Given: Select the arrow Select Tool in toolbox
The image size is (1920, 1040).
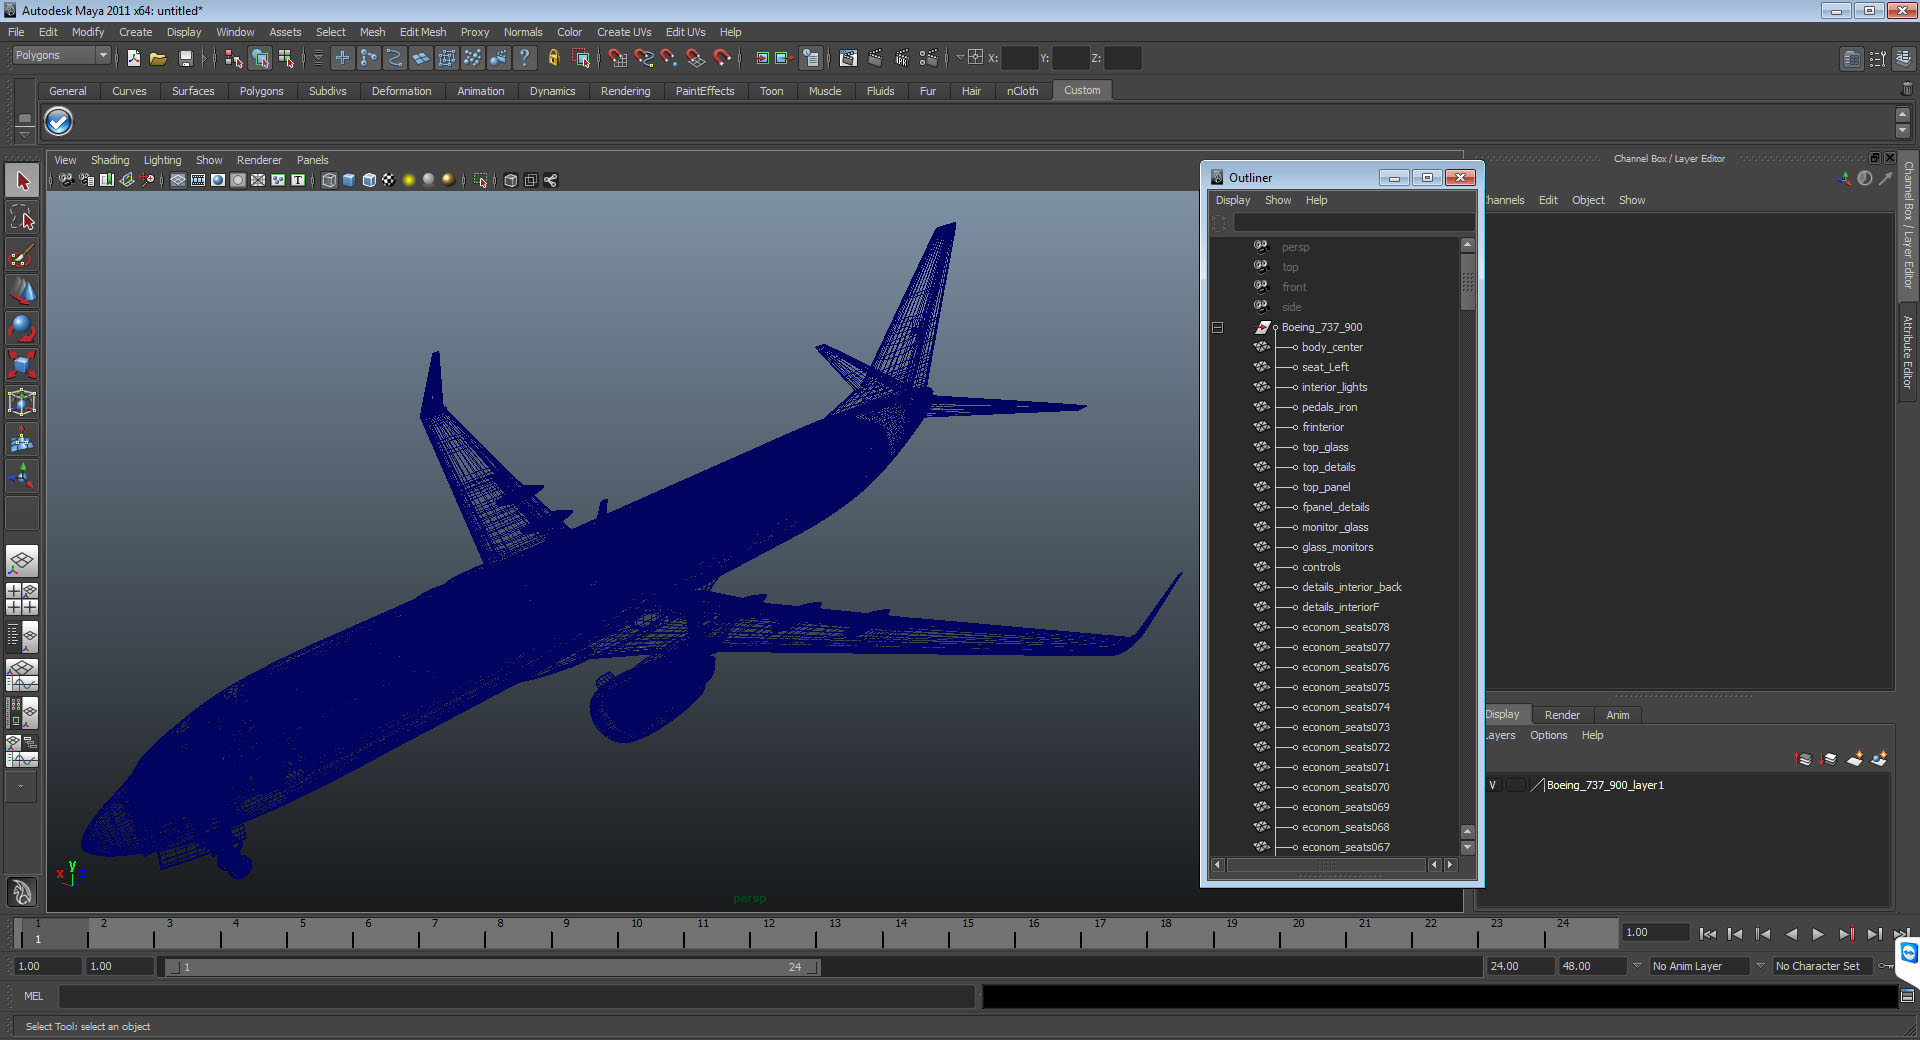Looking at the screenshot, I should (22, 180).
